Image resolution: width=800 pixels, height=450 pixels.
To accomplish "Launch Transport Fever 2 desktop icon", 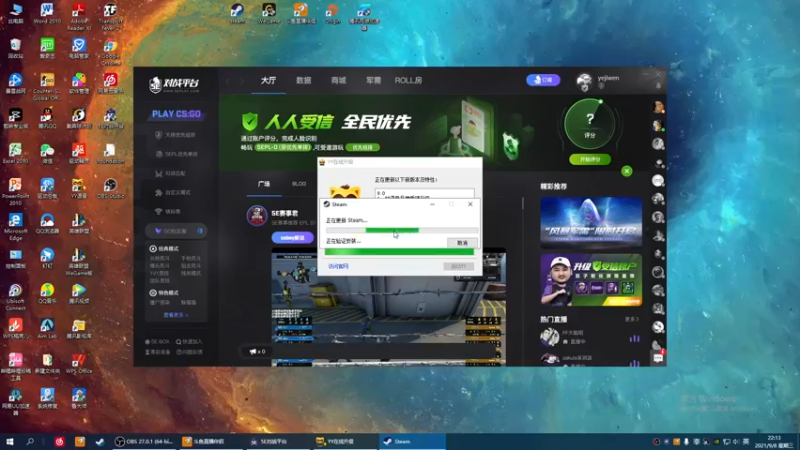I will coord(110,16).
